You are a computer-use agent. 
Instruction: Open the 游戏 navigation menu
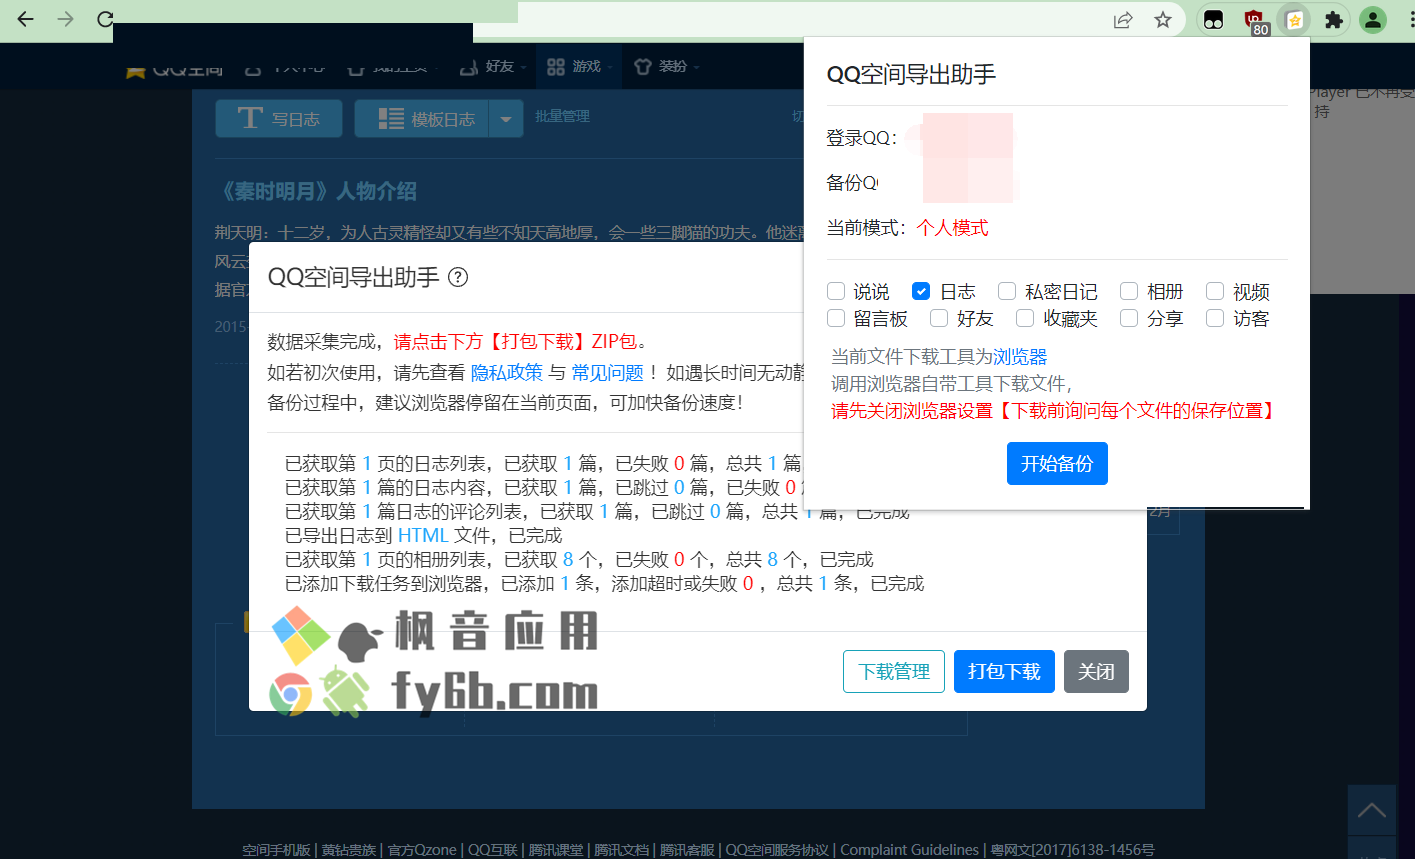coord(580,66)
